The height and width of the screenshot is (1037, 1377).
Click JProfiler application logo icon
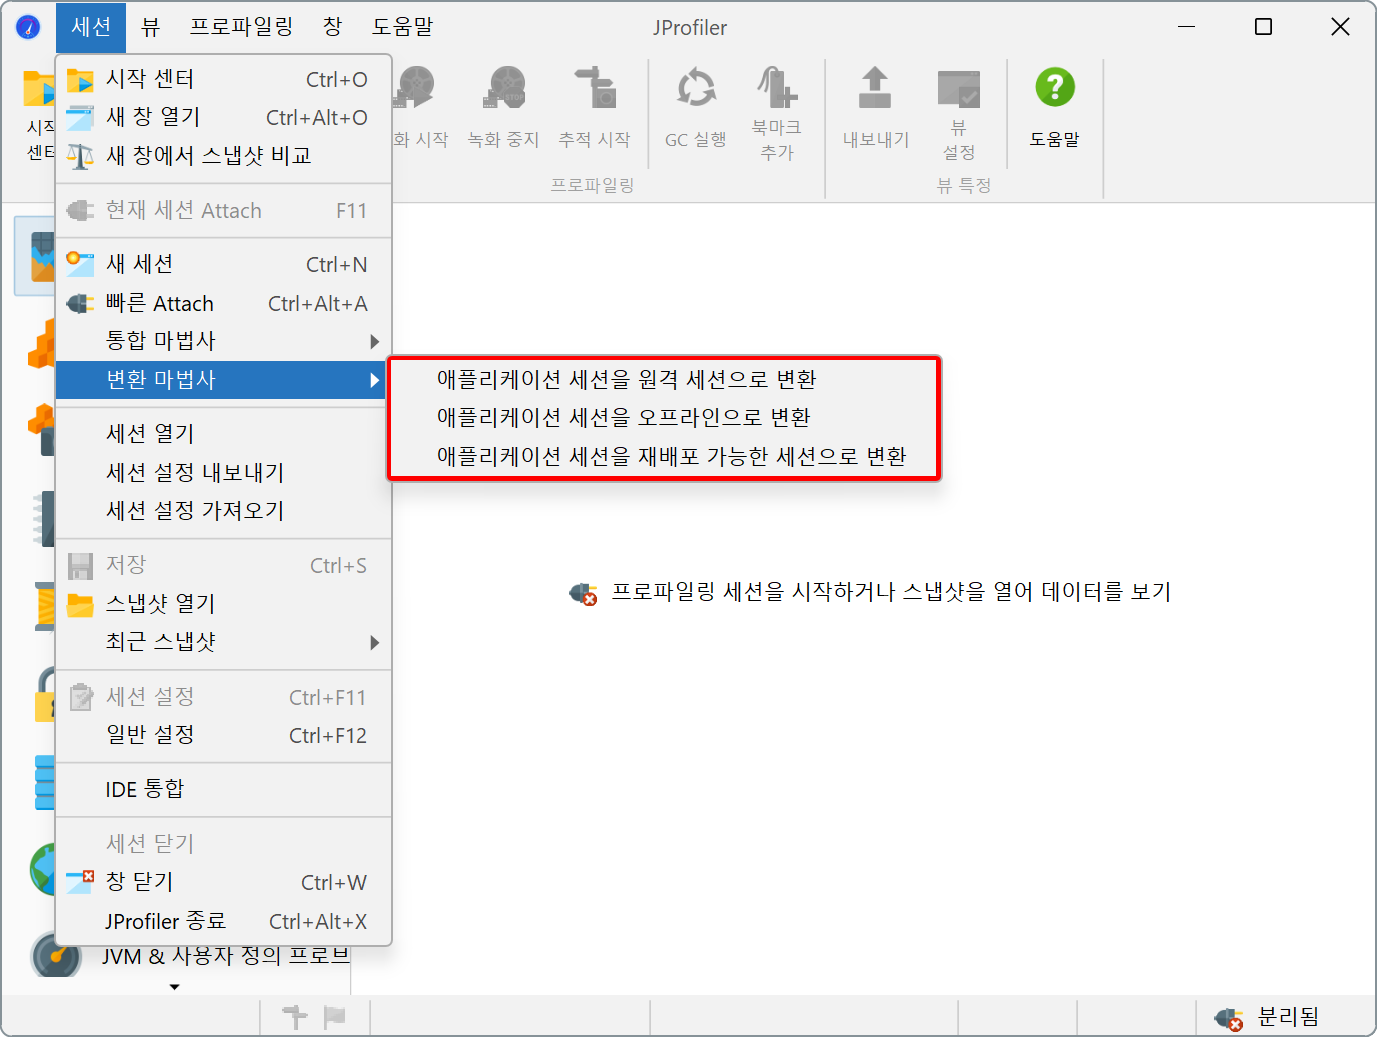(28, 27)
